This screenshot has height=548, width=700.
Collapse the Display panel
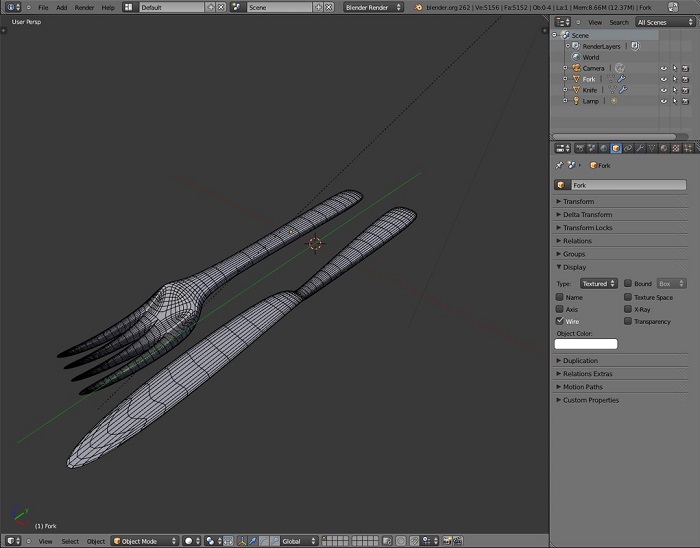(621, 267)
